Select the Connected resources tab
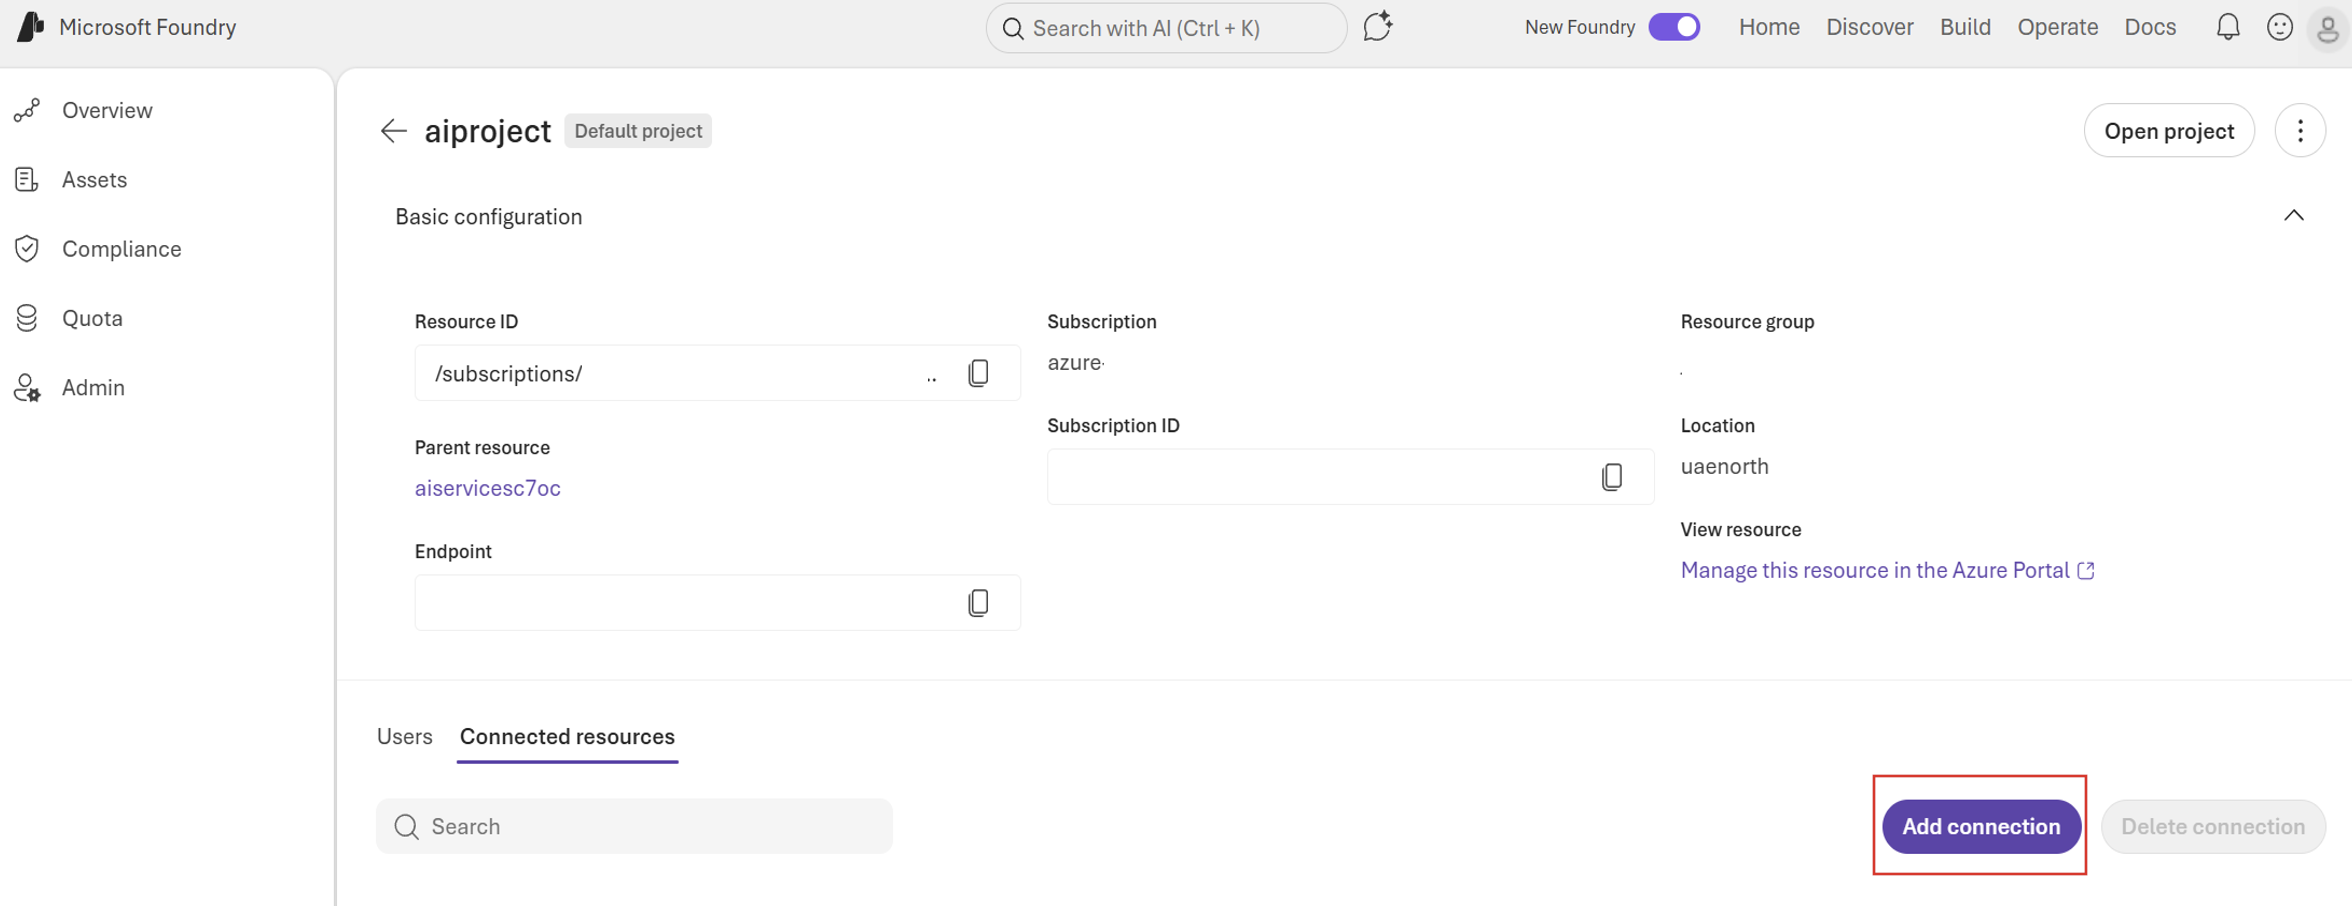Image resolution: width=2352 pixels, height=906 pixels. click(x=567, y=737)
